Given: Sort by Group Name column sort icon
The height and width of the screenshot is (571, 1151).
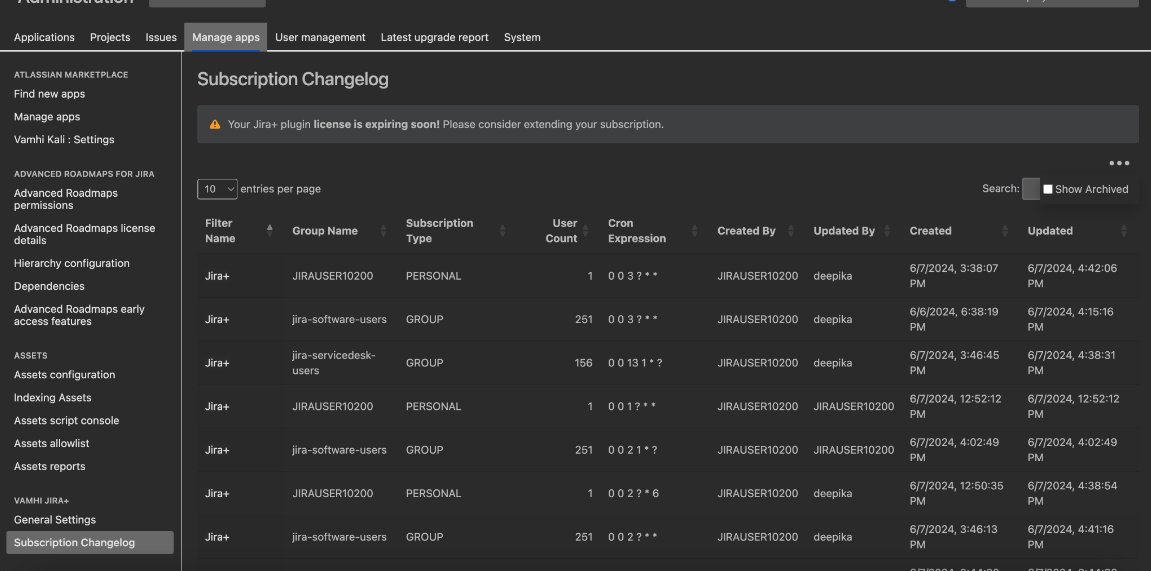Looking at the screenshot, I should (384, 231).
